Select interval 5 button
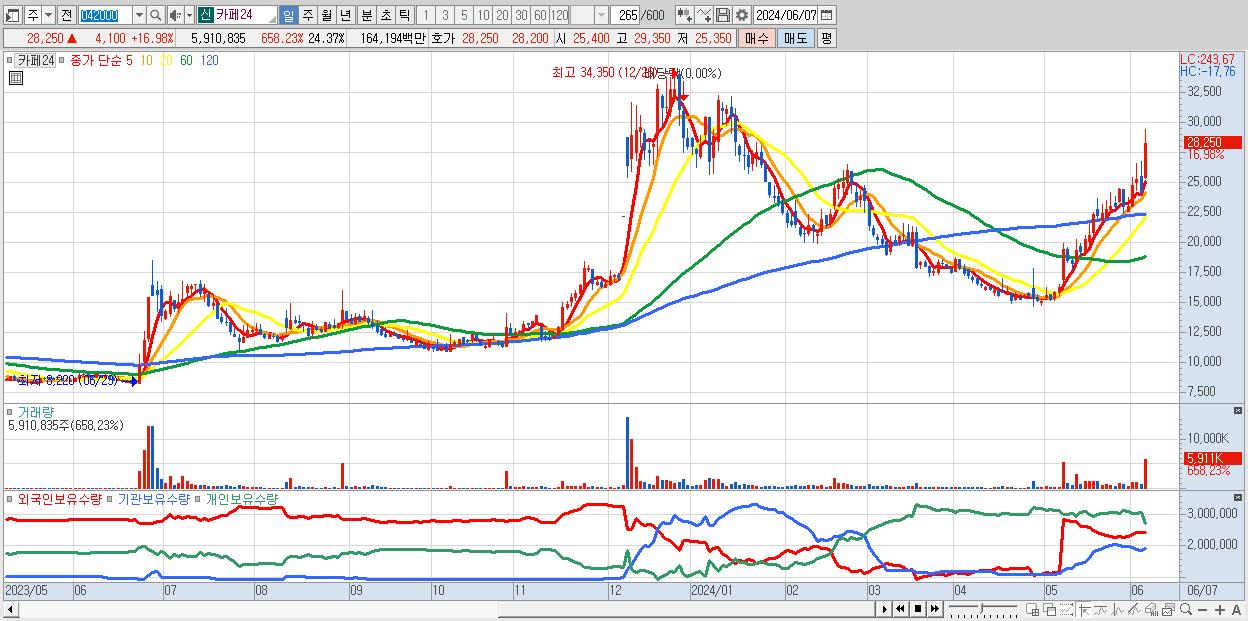This screenshot has height=621, width=1248. point(463,15)
